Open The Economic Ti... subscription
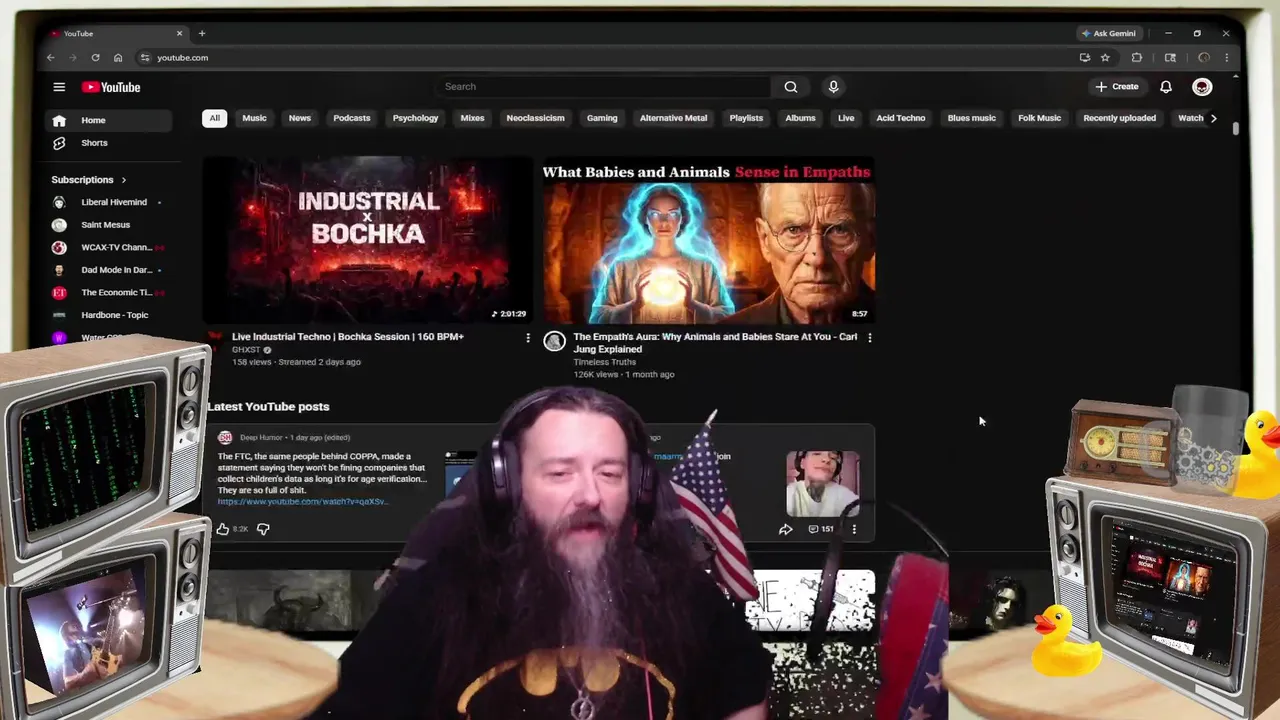This screenshot has height=720, width=1280. (111, 293)
